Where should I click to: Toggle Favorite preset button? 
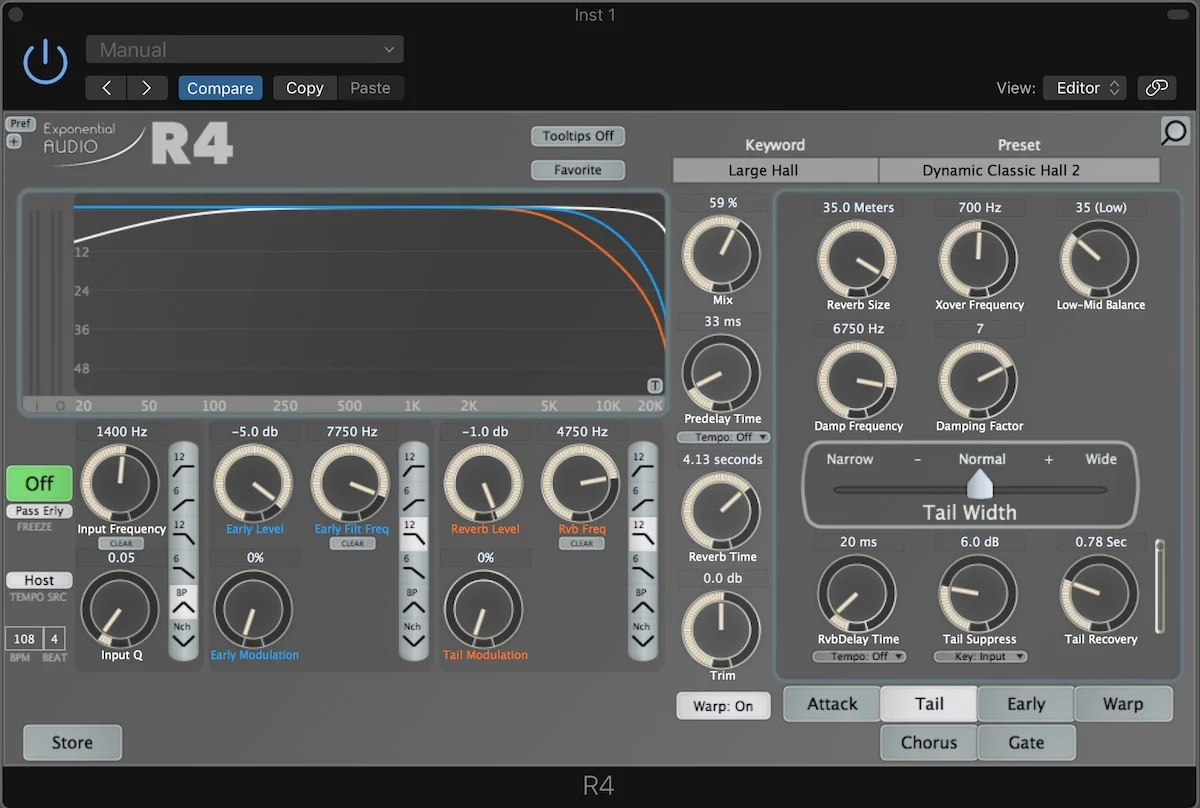coord(578,170)
